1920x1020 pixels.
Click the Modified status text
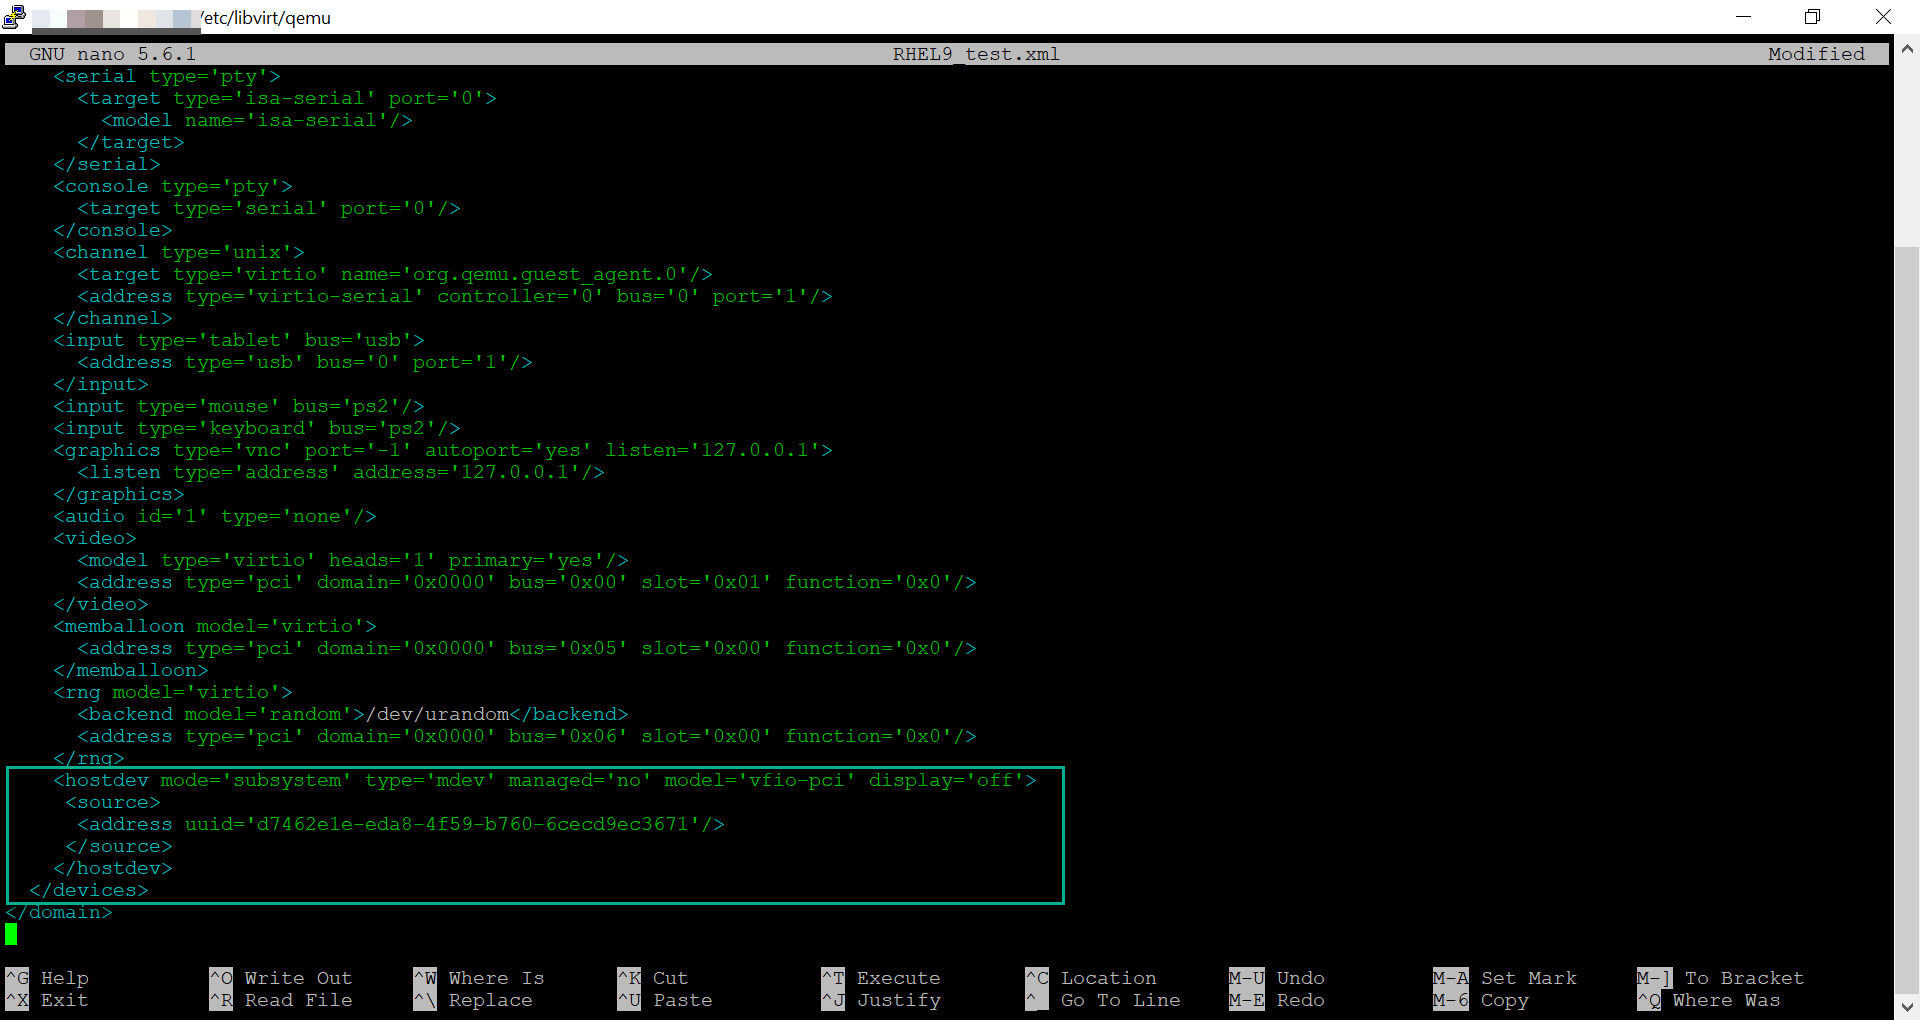[x=1816, y=54]
